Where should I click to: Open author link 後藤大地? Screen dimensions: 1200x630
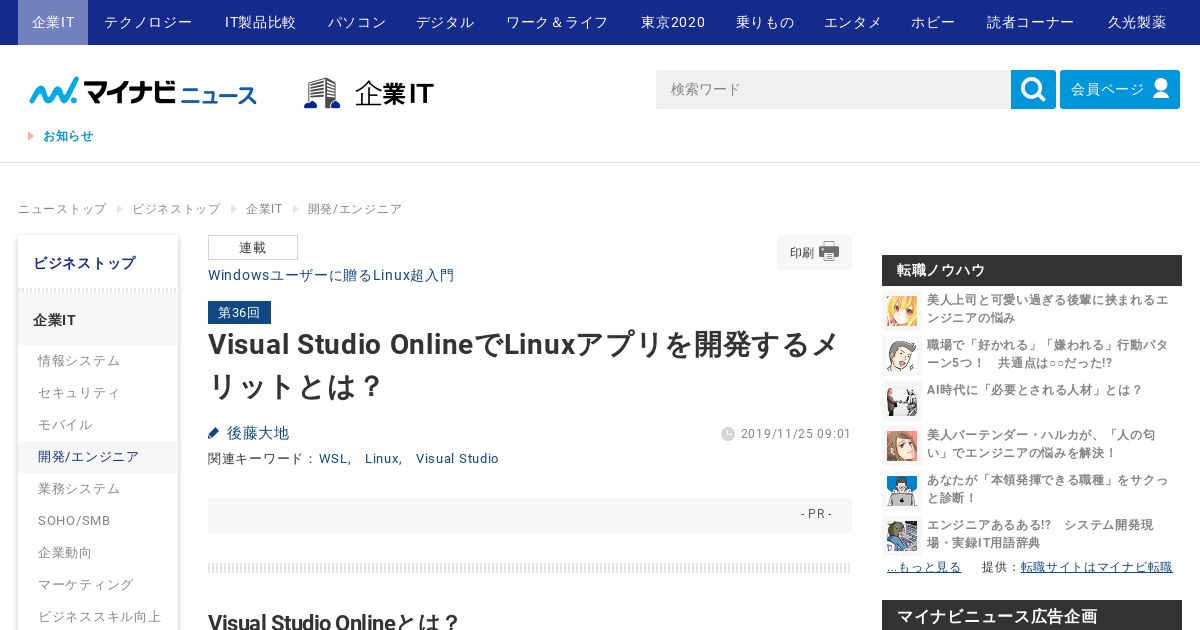click(x=258, y=433)
